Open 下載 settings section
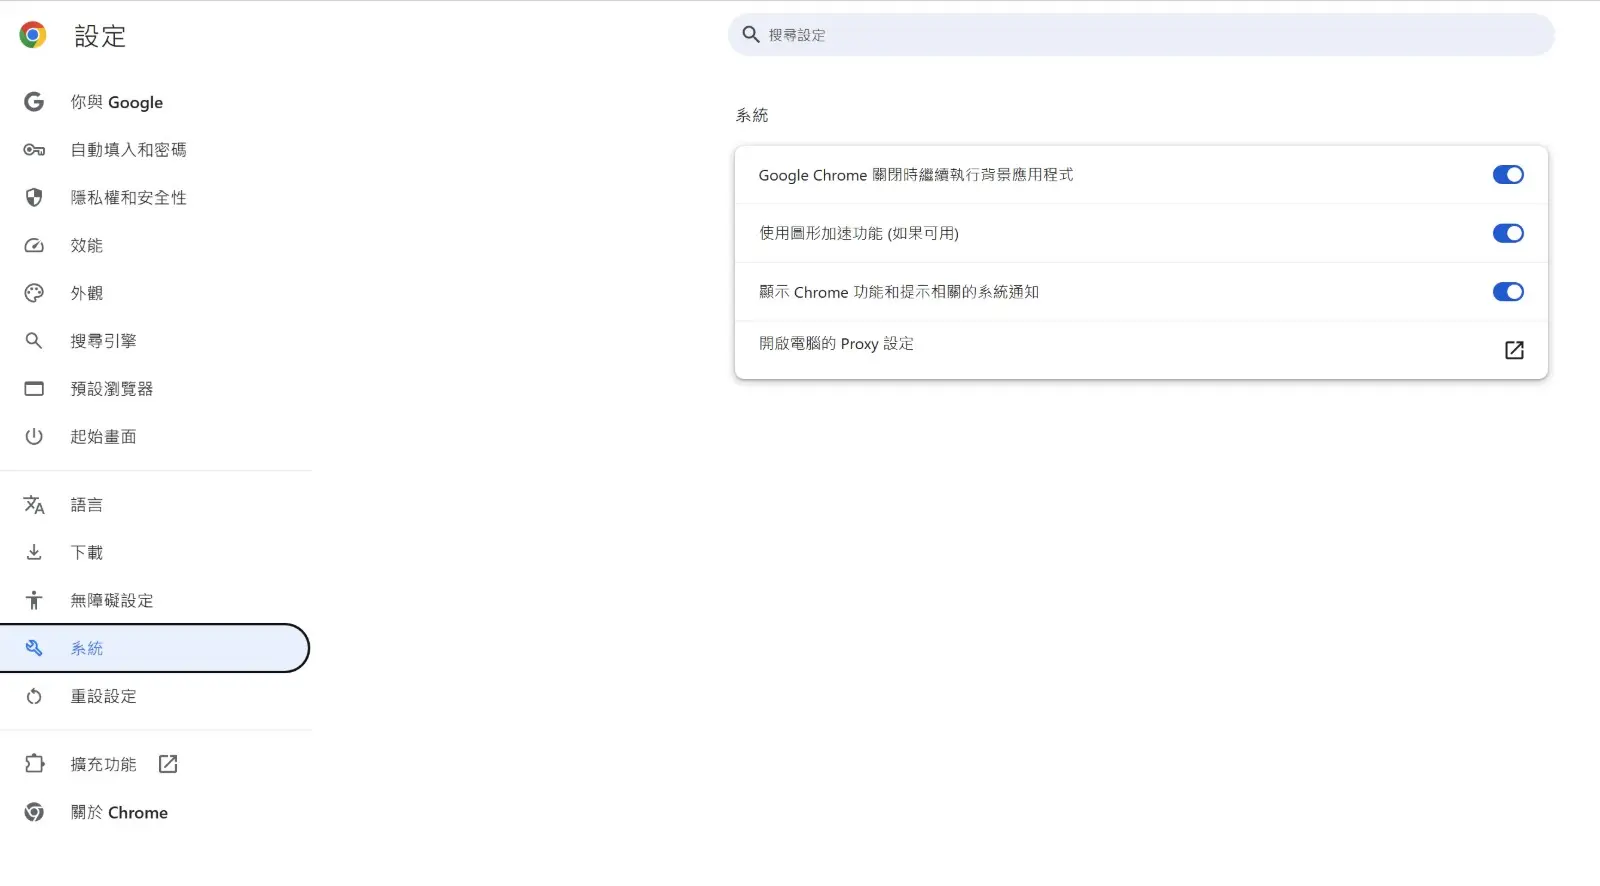This screenshot has height=886, width=1600. 155,552
